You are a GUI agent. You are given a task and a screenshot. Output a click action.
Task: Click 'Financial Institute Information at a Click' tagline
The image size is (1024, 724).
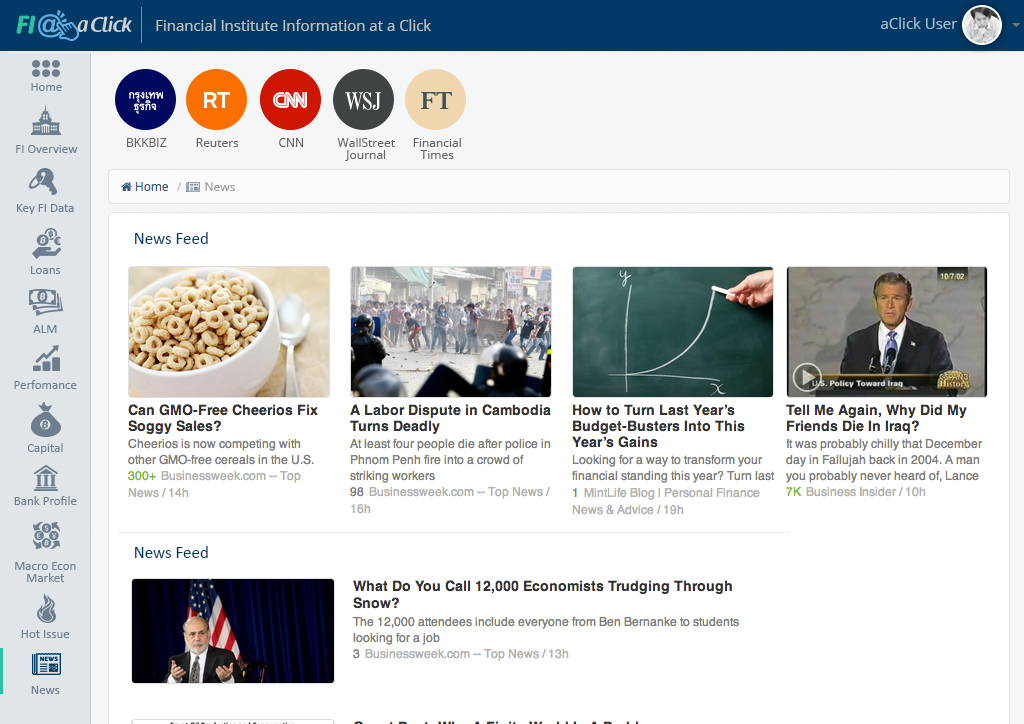tap(293, 25)
